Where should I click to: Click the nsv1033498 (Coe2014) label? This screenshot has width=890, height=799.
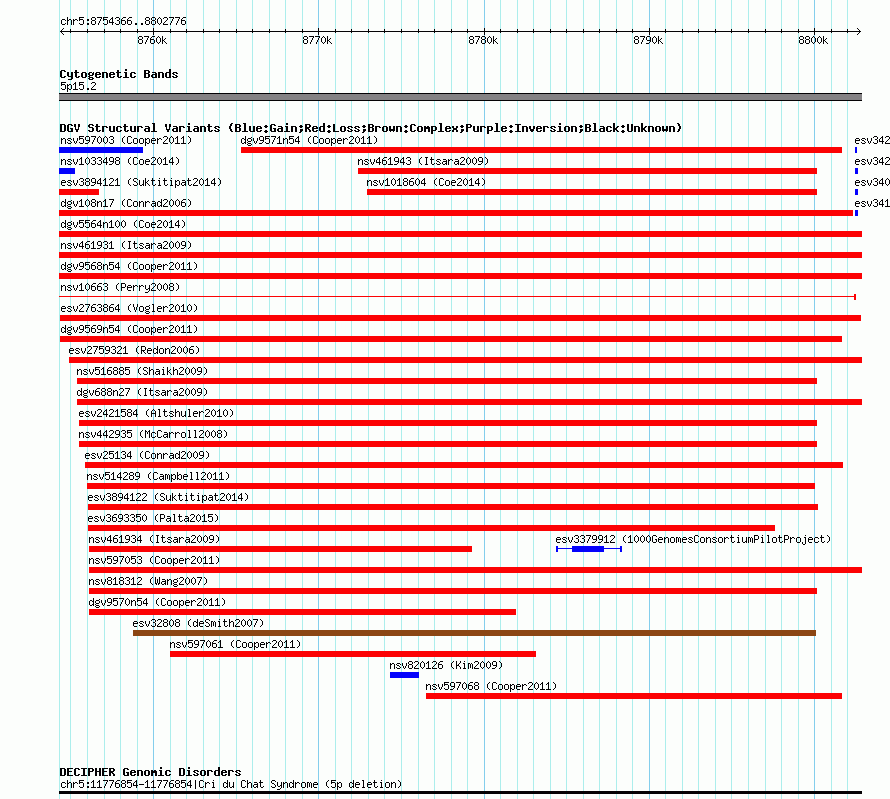120,161
